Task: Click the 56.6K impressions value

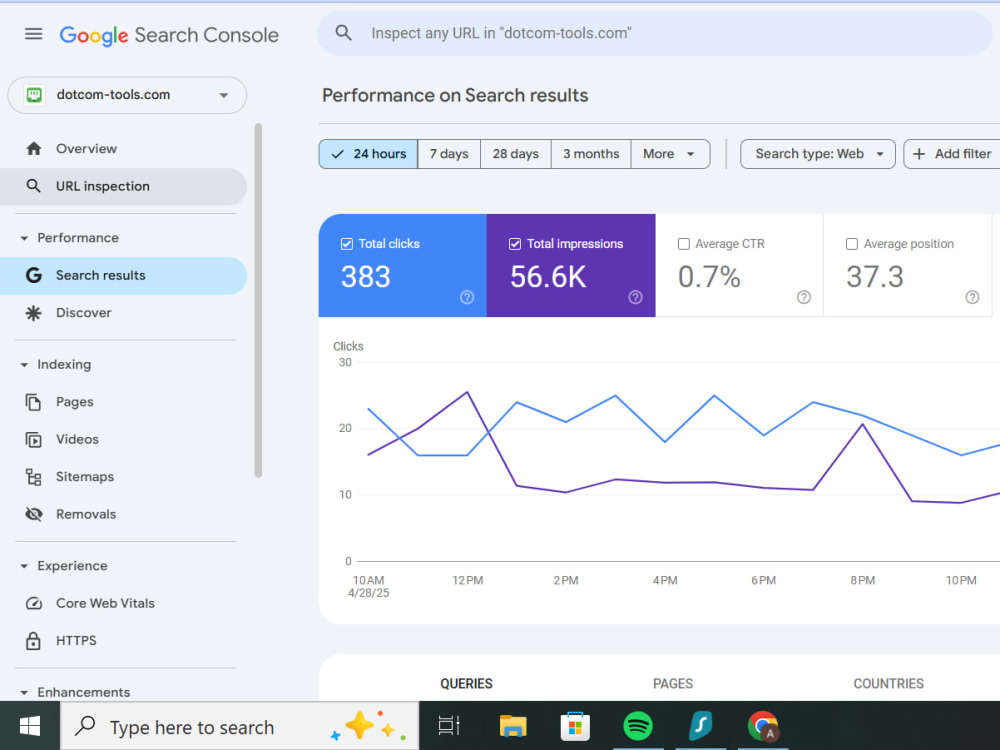Action: coord(548,277)
